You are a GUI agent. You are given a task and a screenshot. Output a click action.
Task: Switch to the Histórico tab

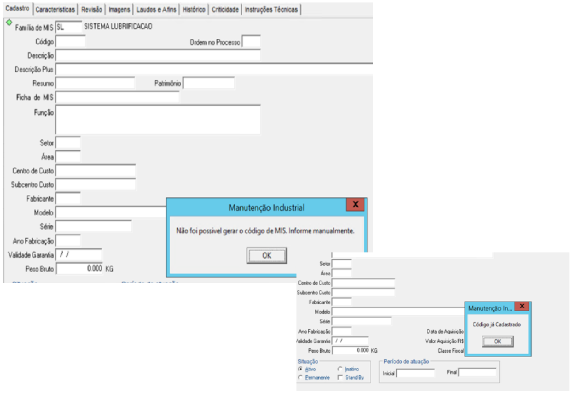coord(194,9)
